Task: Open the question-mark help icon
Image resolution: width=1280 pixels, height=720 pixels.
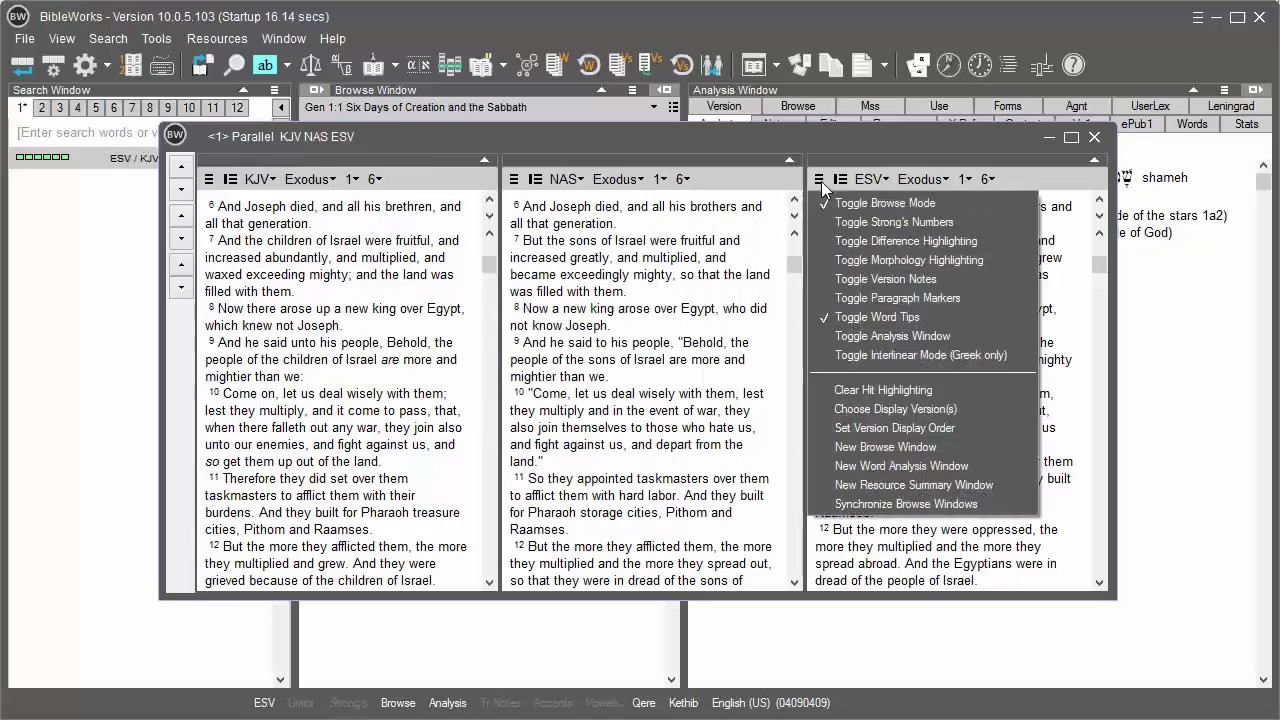Action: 1073,65
